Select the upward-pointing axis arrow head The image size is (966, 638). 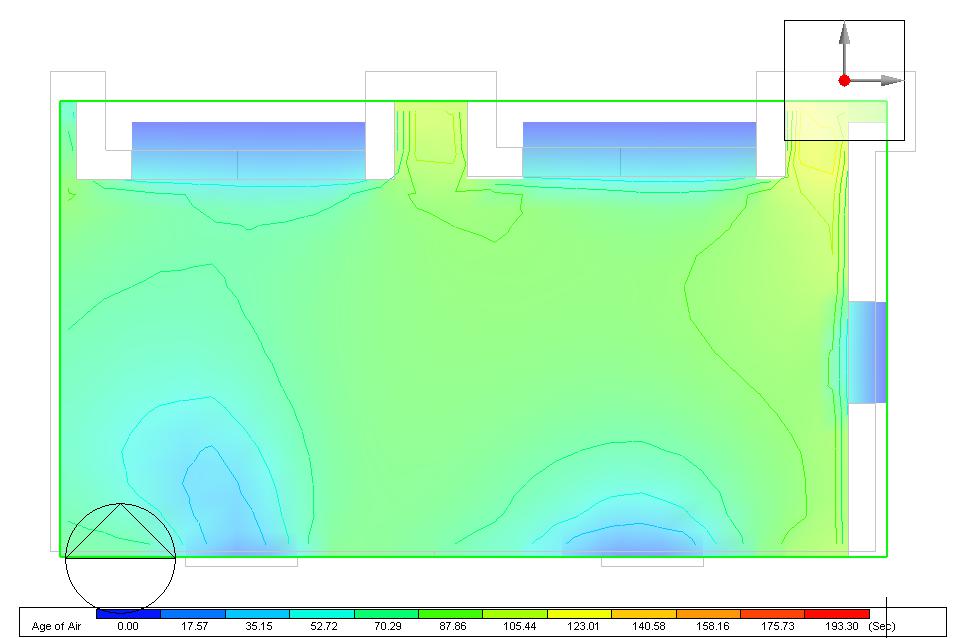click(x=845, y=33)
